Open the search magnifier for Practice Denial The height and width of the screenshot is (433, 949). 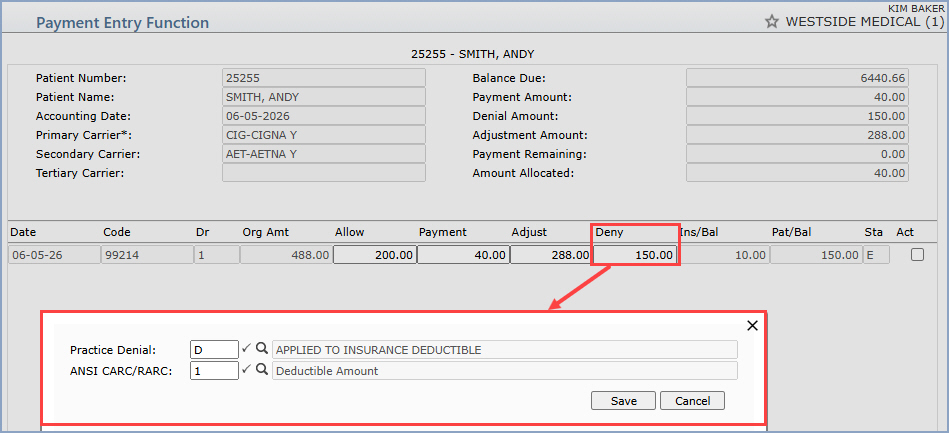[261, 348]
